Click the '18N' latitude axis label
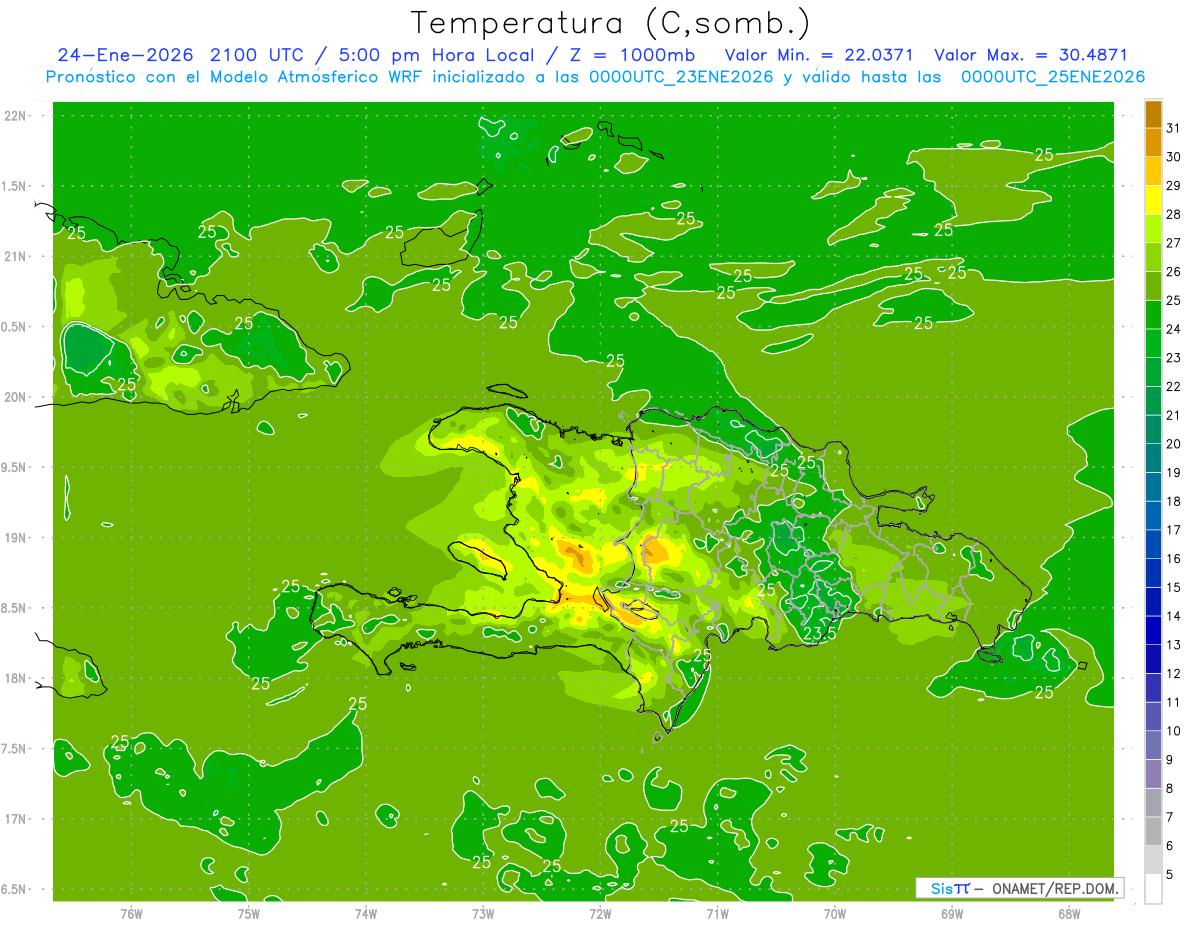 [x=15, y=678]
